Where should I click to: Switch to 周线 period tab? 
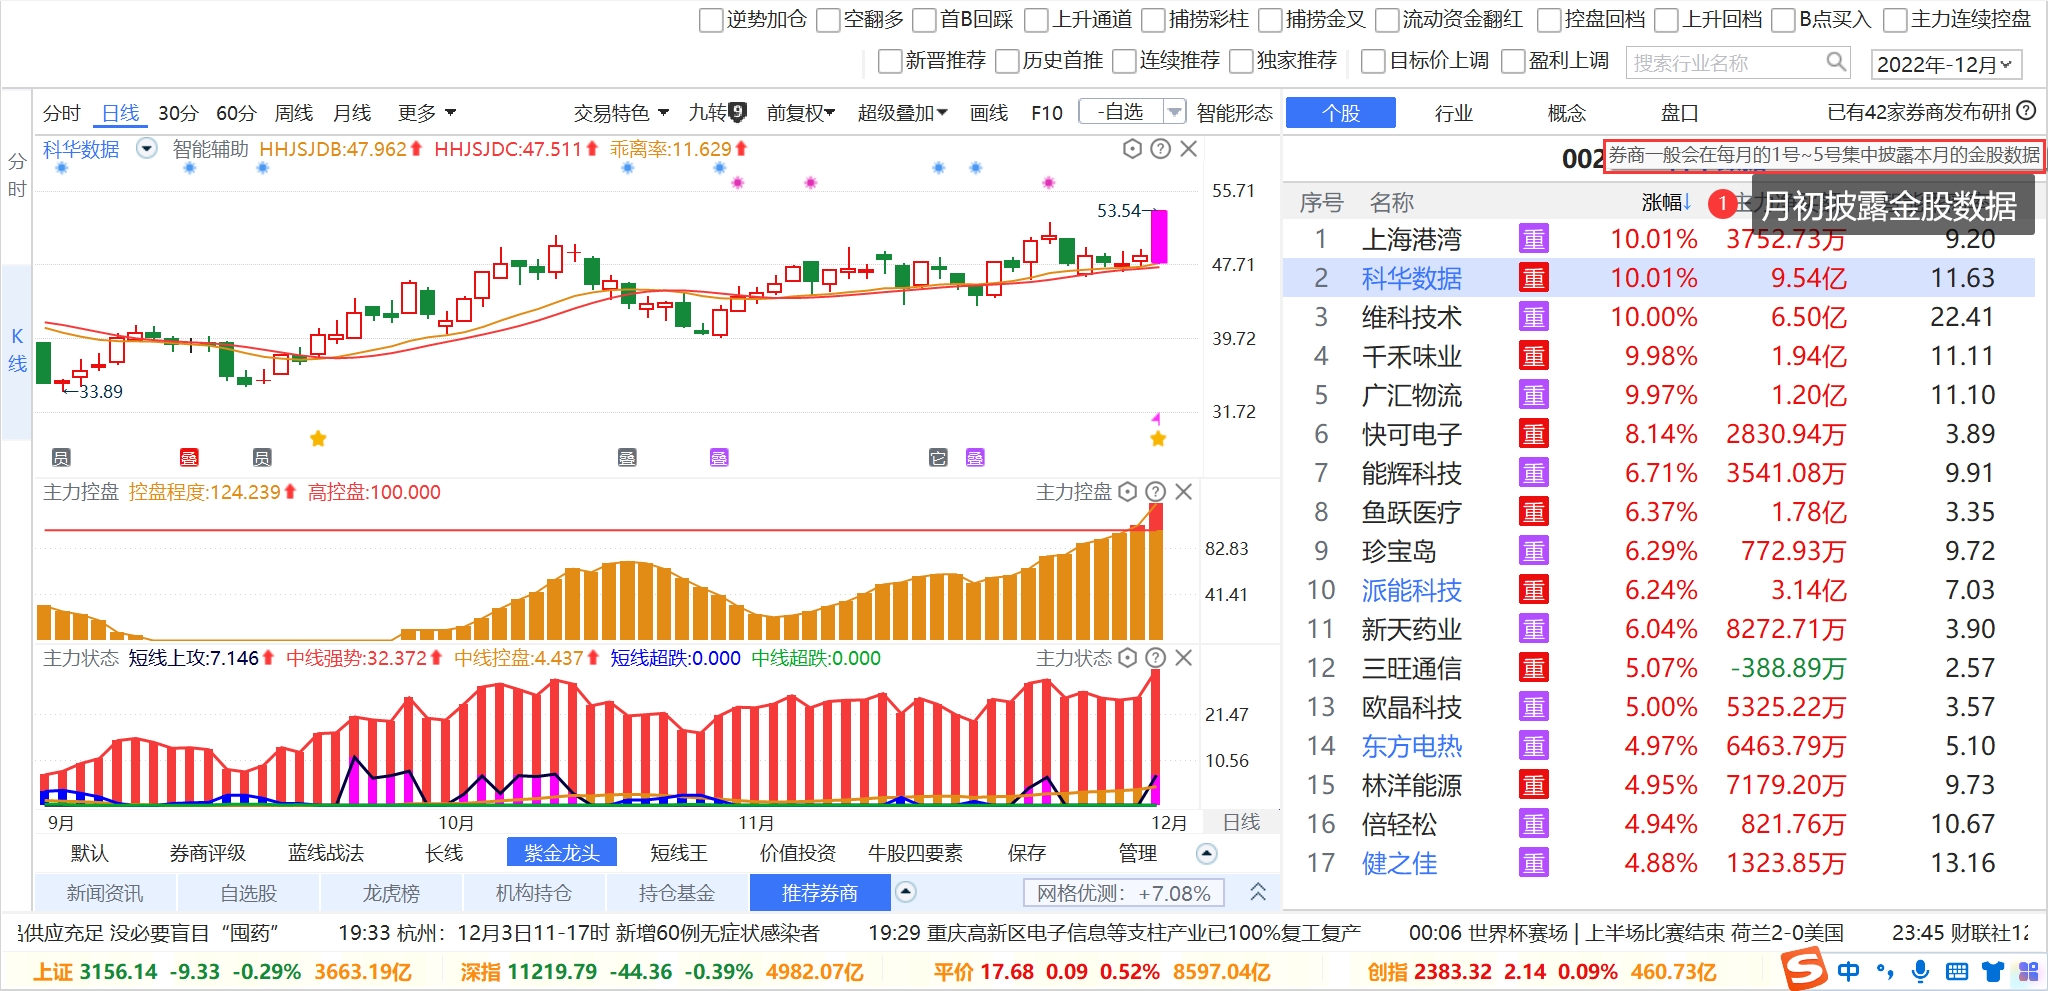click(294, 113)
